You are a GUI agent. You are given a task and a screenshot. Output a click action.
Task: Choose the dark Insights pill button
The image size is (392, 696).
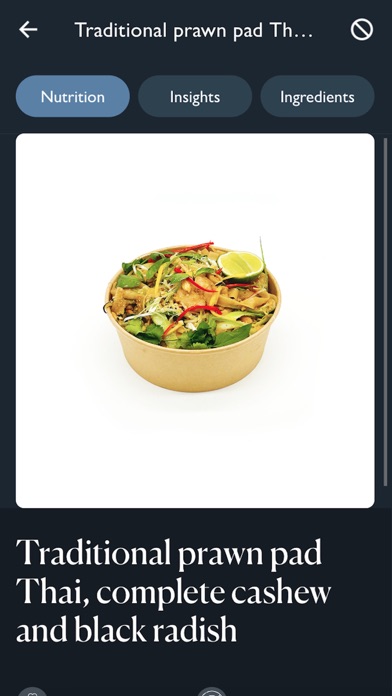(x=195, y=96)
